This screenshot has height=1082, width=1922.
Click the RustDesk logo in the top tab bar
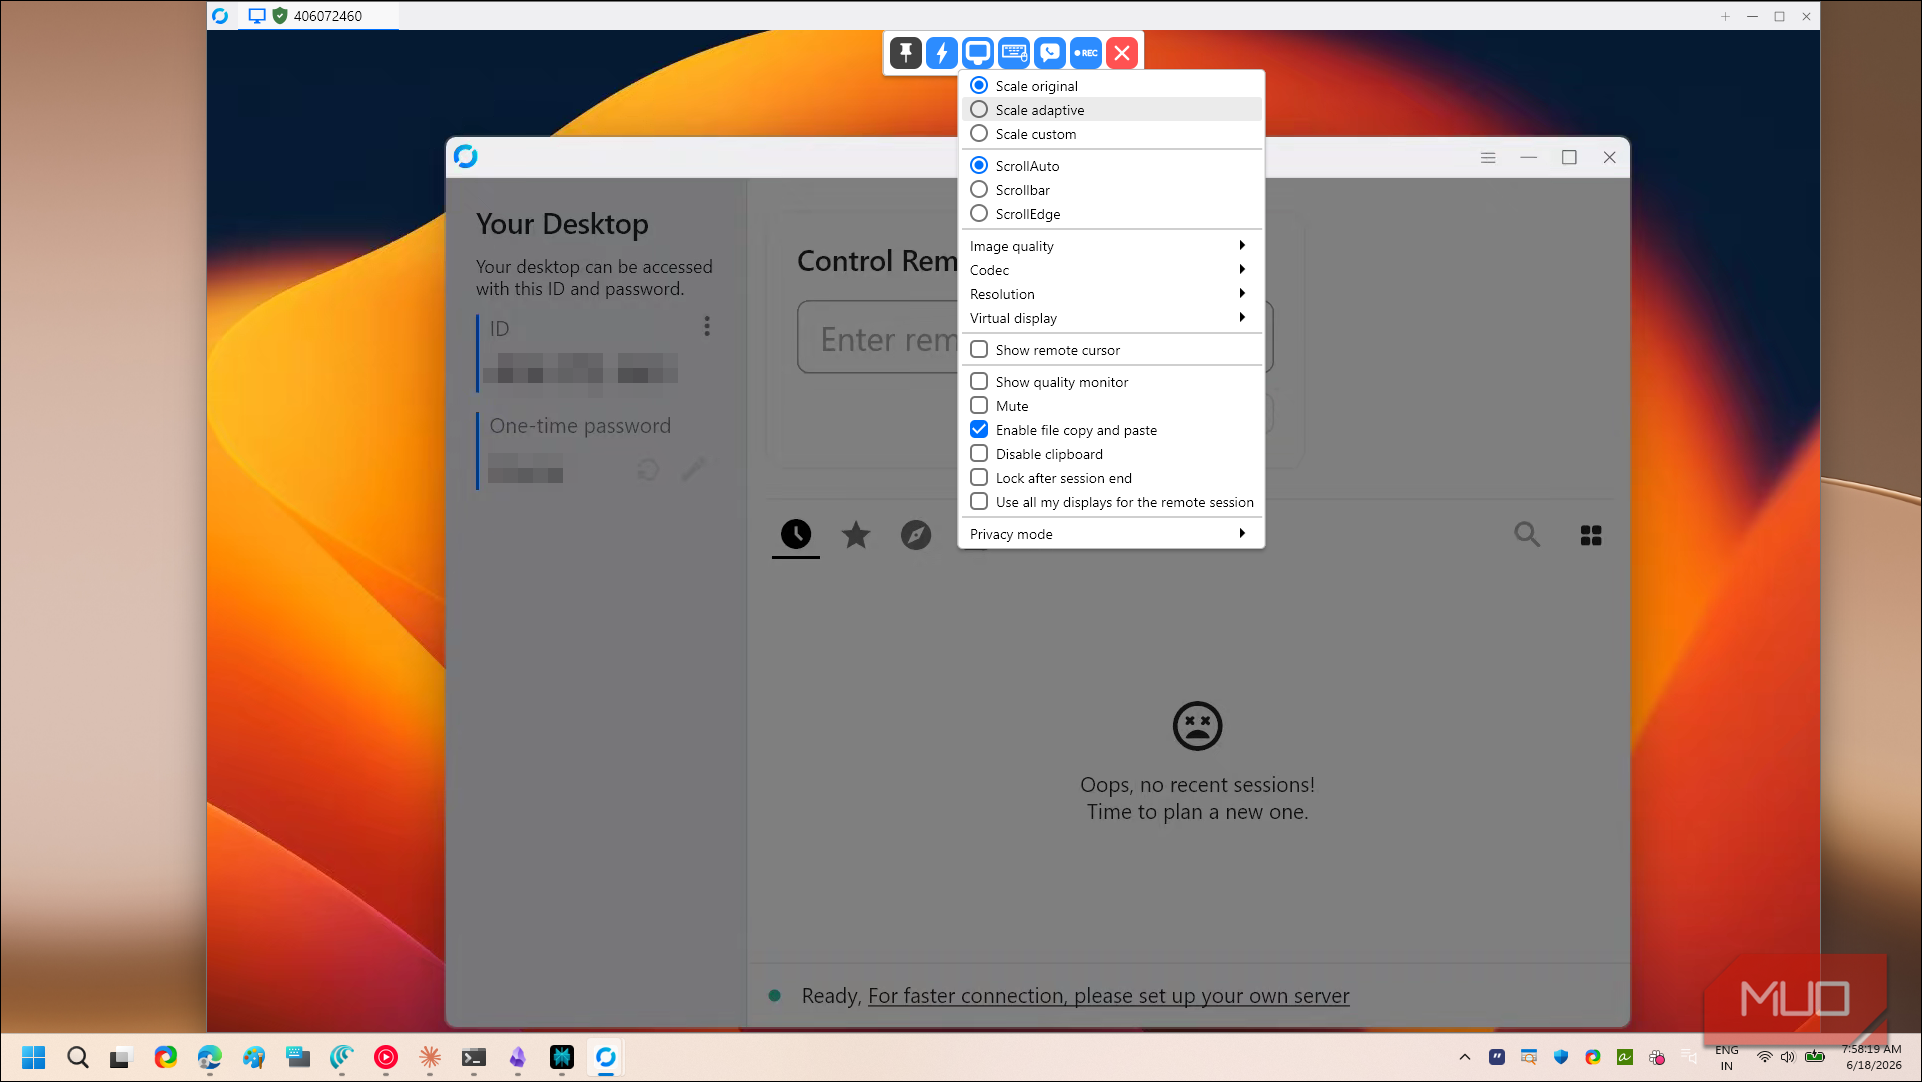point(220,16)
